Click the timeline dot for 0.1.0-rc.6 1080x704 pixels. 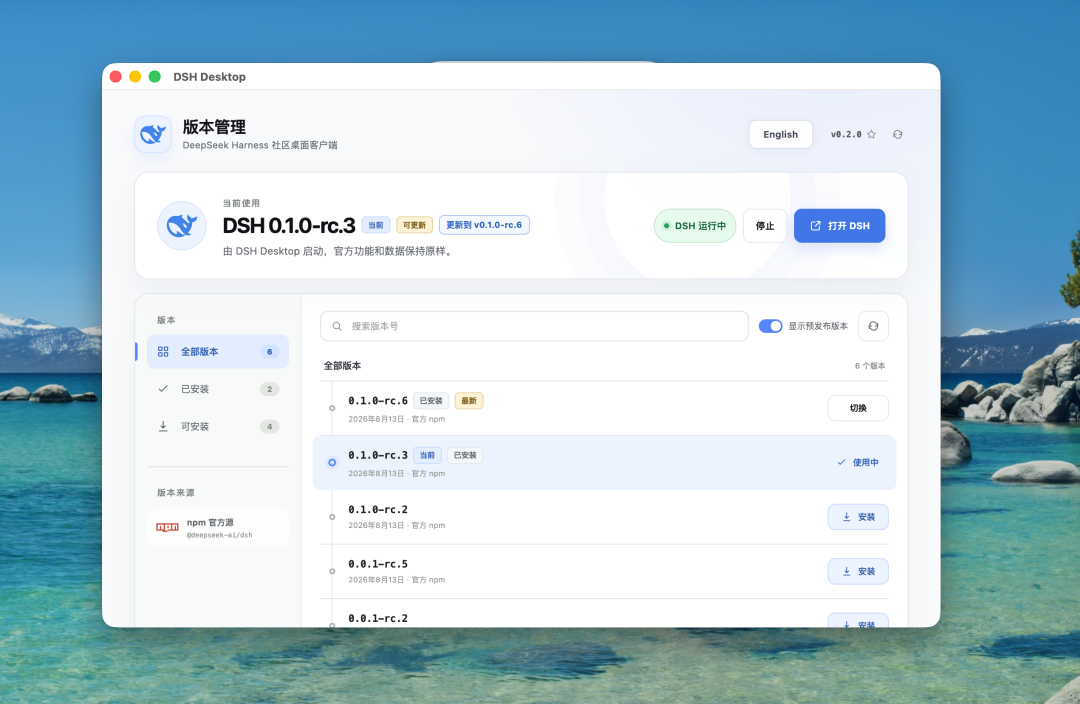pyautogui.click(x=332, y=408)
